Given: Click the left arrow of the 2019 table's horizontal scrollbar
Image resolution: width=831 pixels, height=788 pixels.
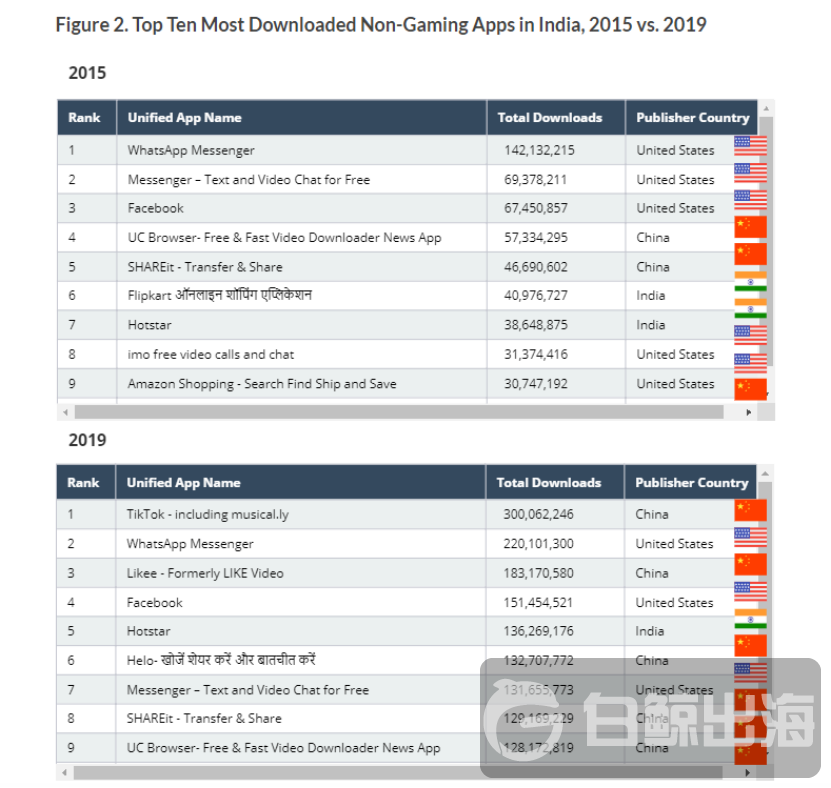Looking at the screenshot, I should click(x=64, y=773).
